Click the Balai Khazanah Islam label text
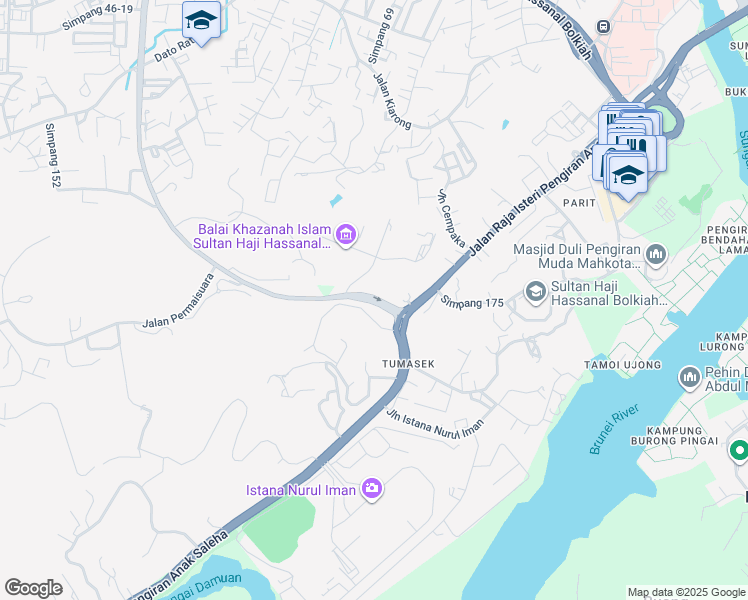This screenshot has height=600, width=748. point(262,236)
